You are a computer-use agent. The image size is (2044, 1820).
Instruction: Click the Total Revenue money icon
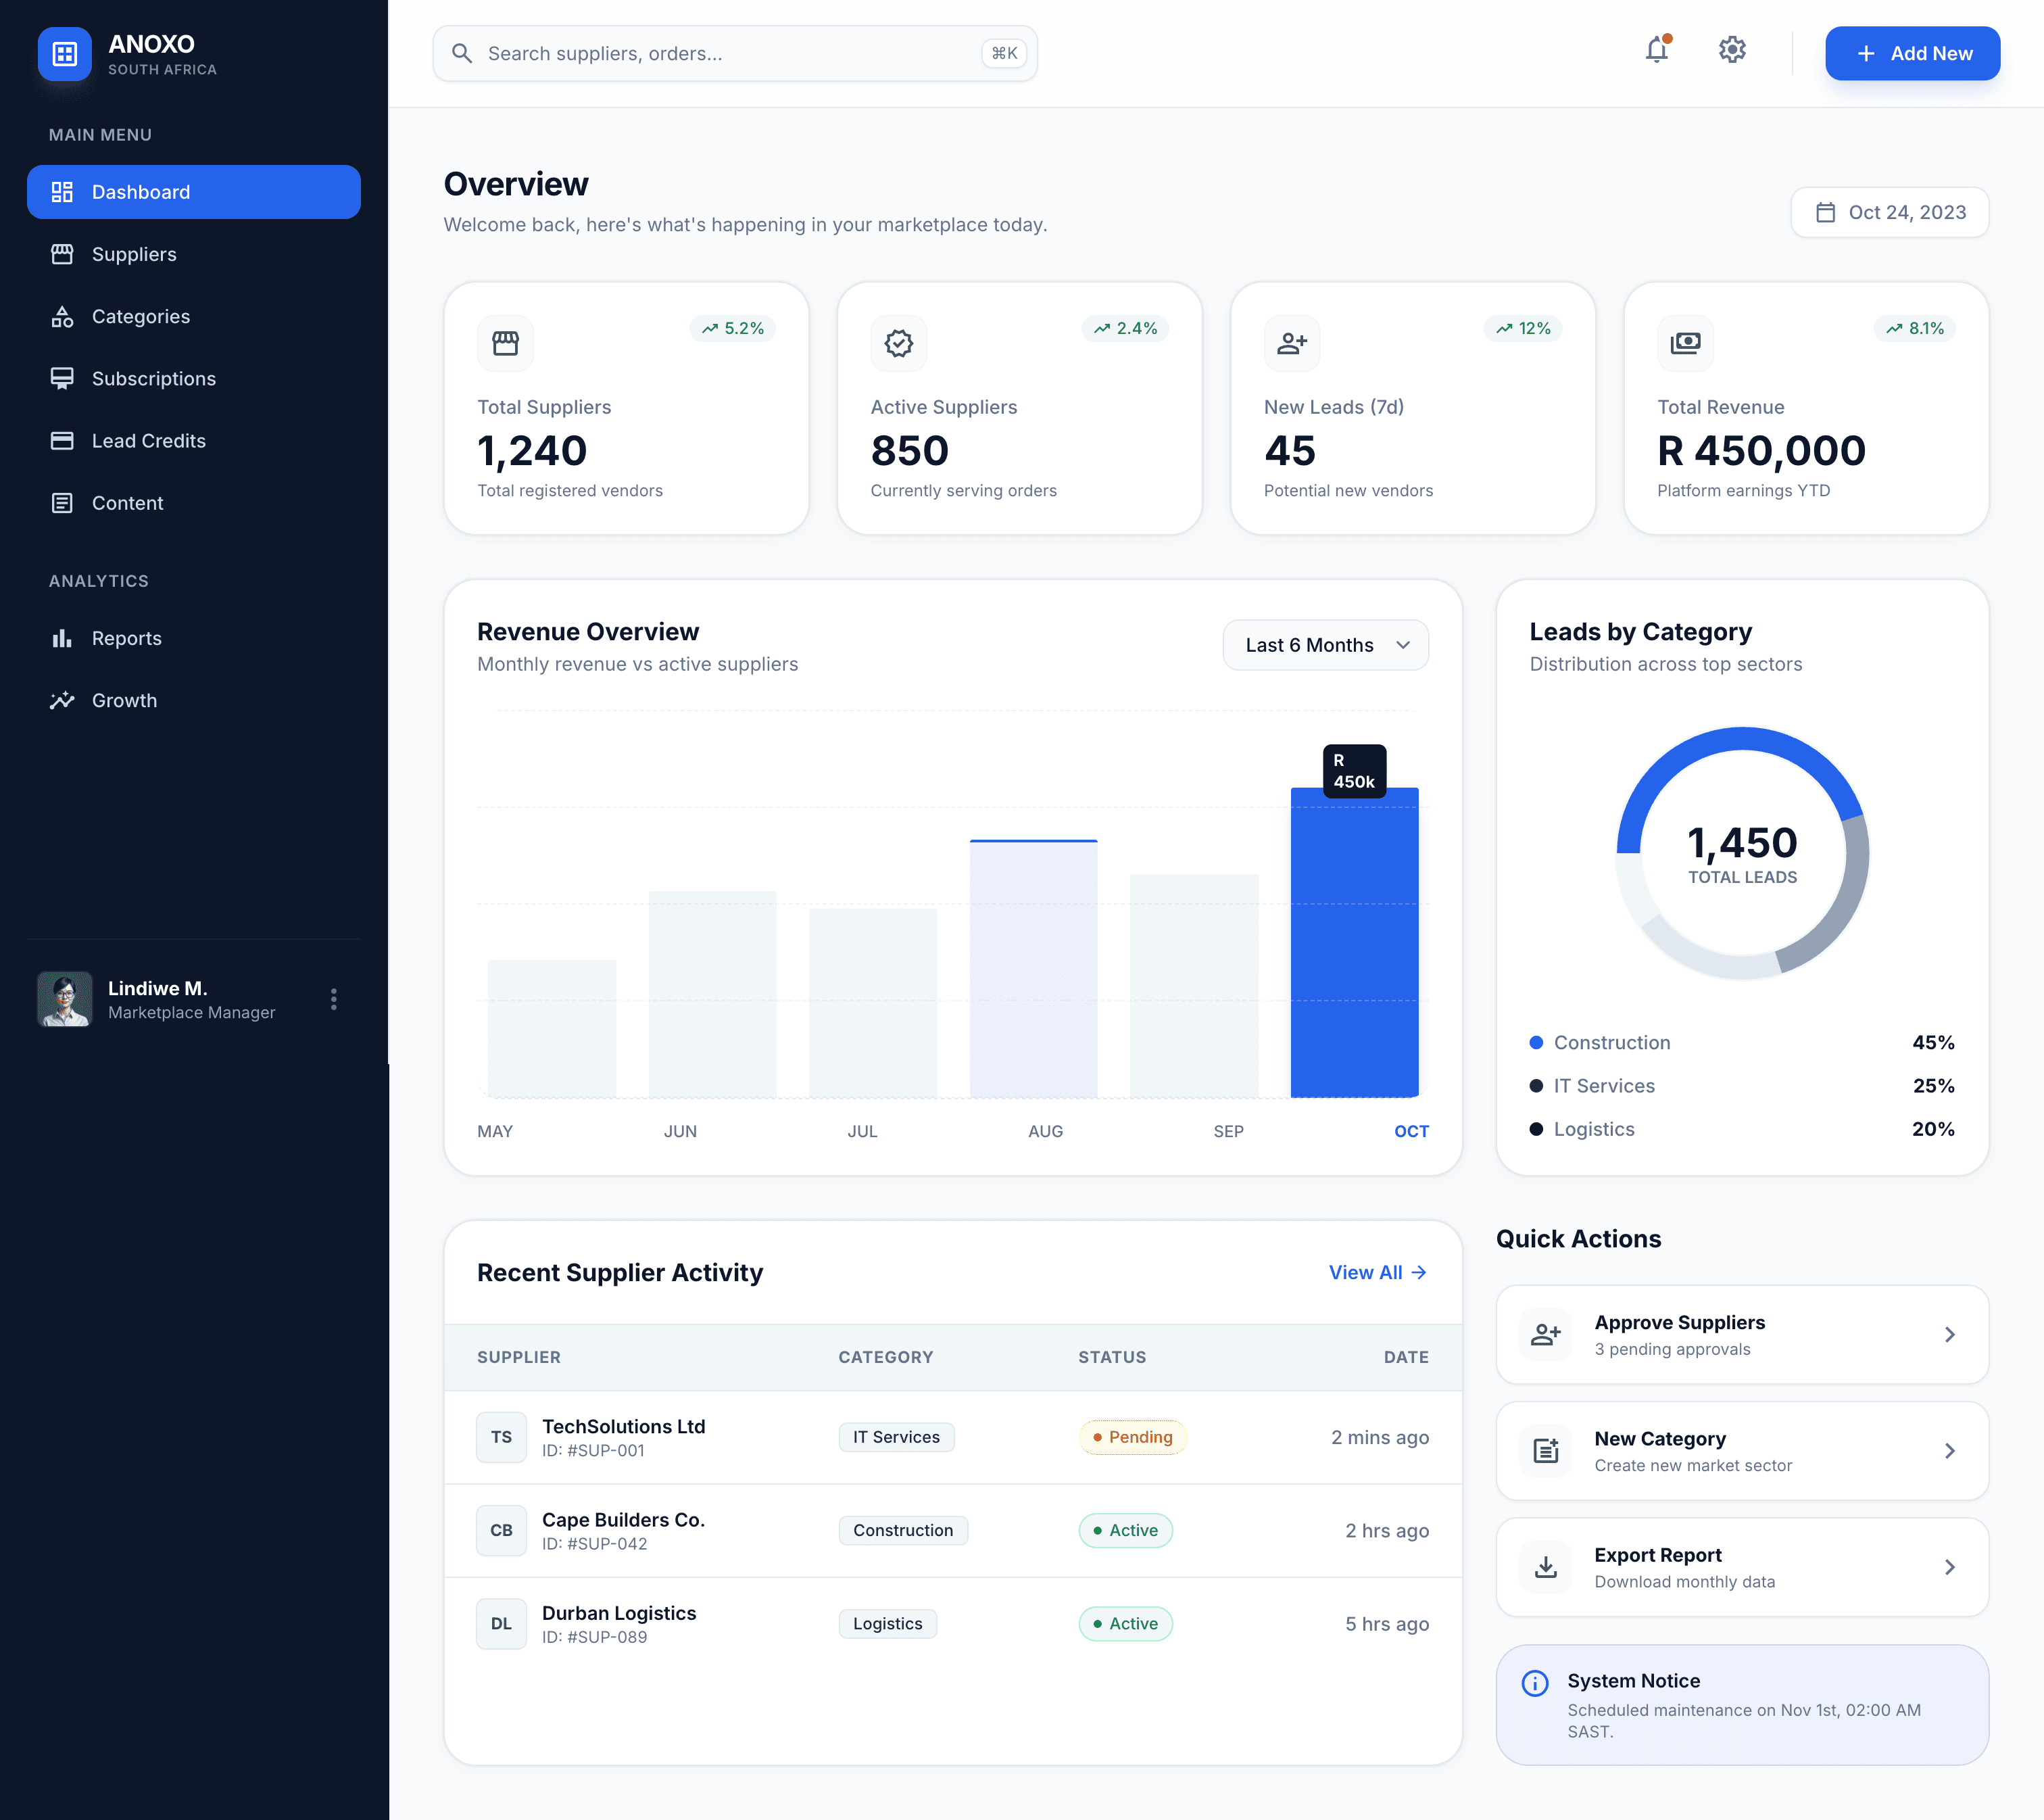[x=1685, y=343]
